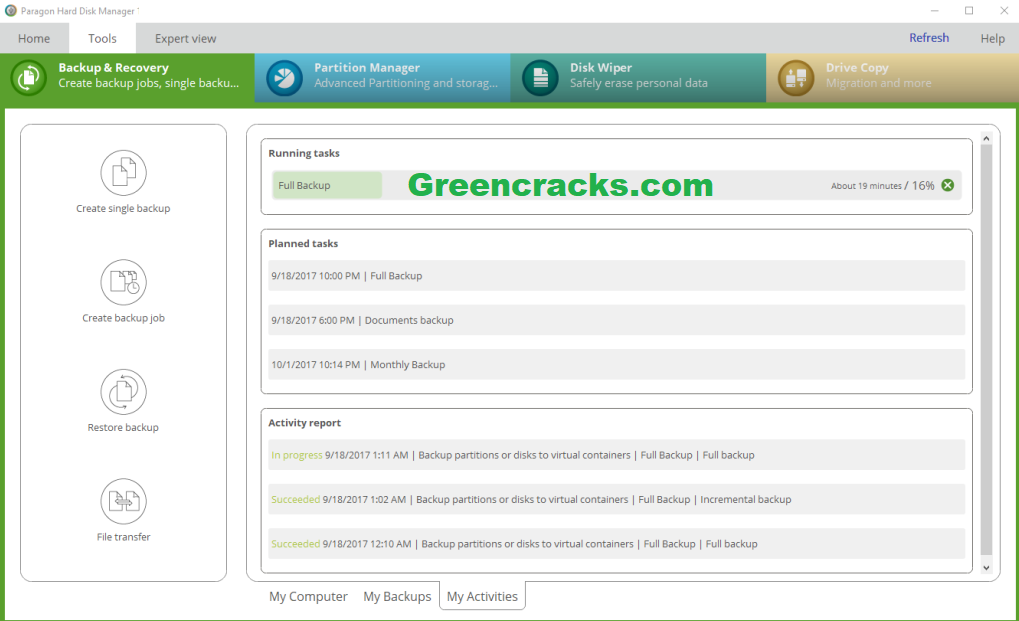
Task: Maximize the Paragon Hard Disk Manager window
Action: click(x=969, y=10)
